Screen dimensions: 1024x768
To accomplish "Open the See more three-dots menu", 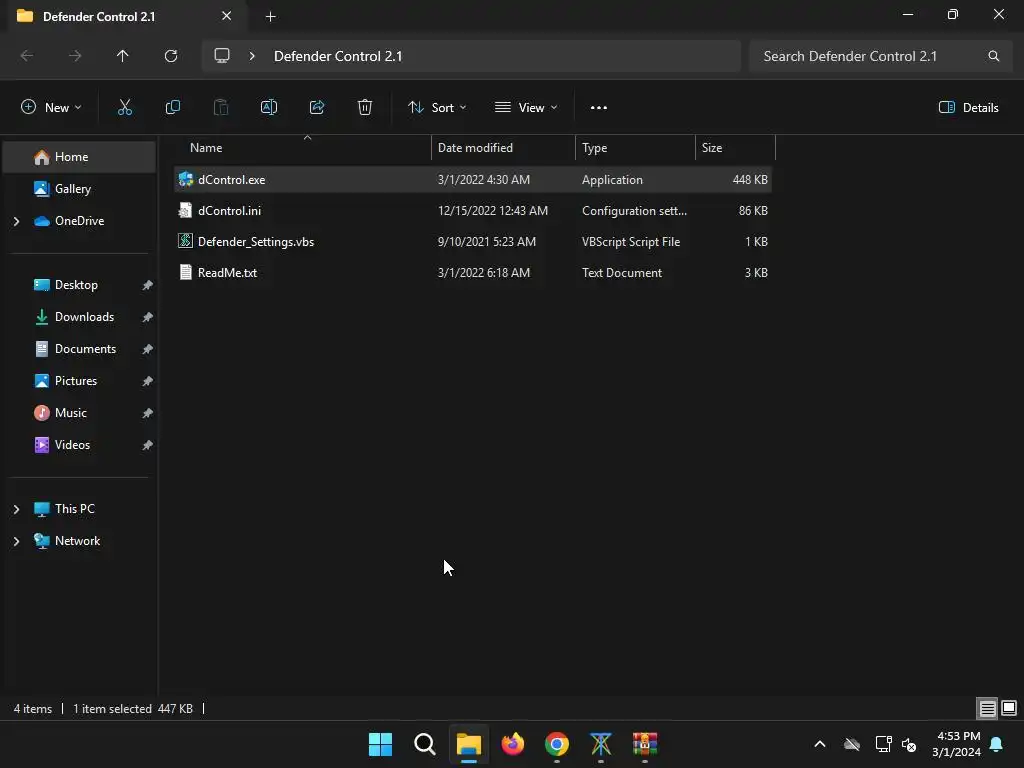I will point(599,108).
